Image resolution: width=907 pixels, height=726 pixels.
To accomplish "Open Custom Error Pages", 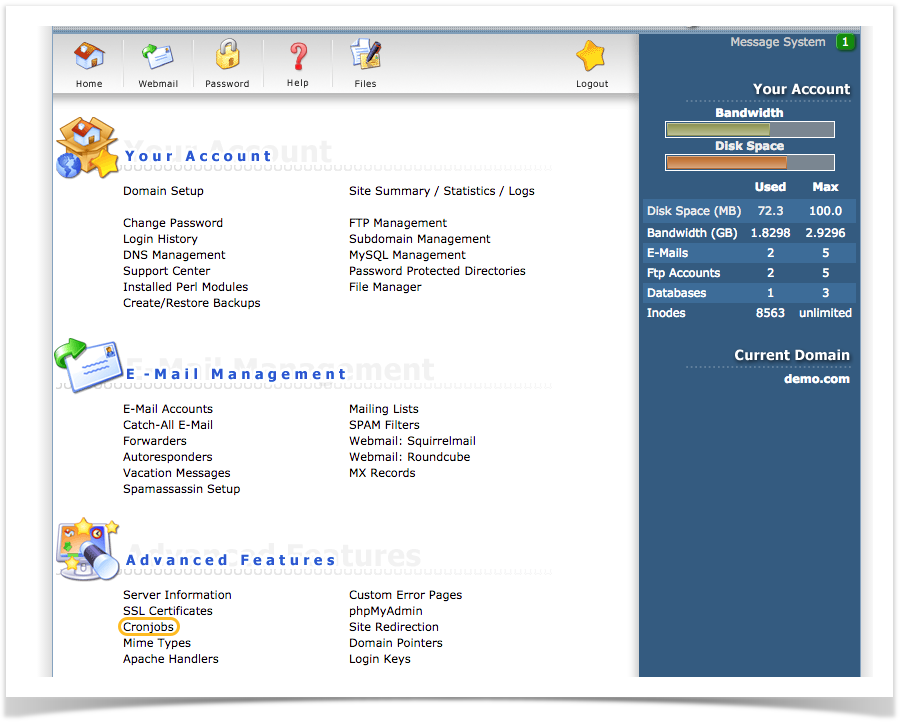I will [x=405, y=595].
